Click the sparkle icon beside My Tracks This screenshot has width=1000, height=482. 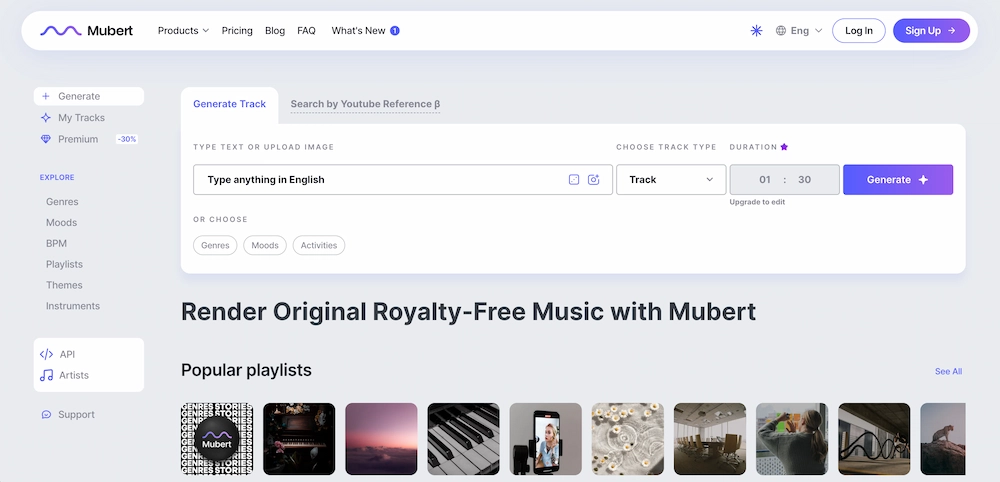pos(45,118)
